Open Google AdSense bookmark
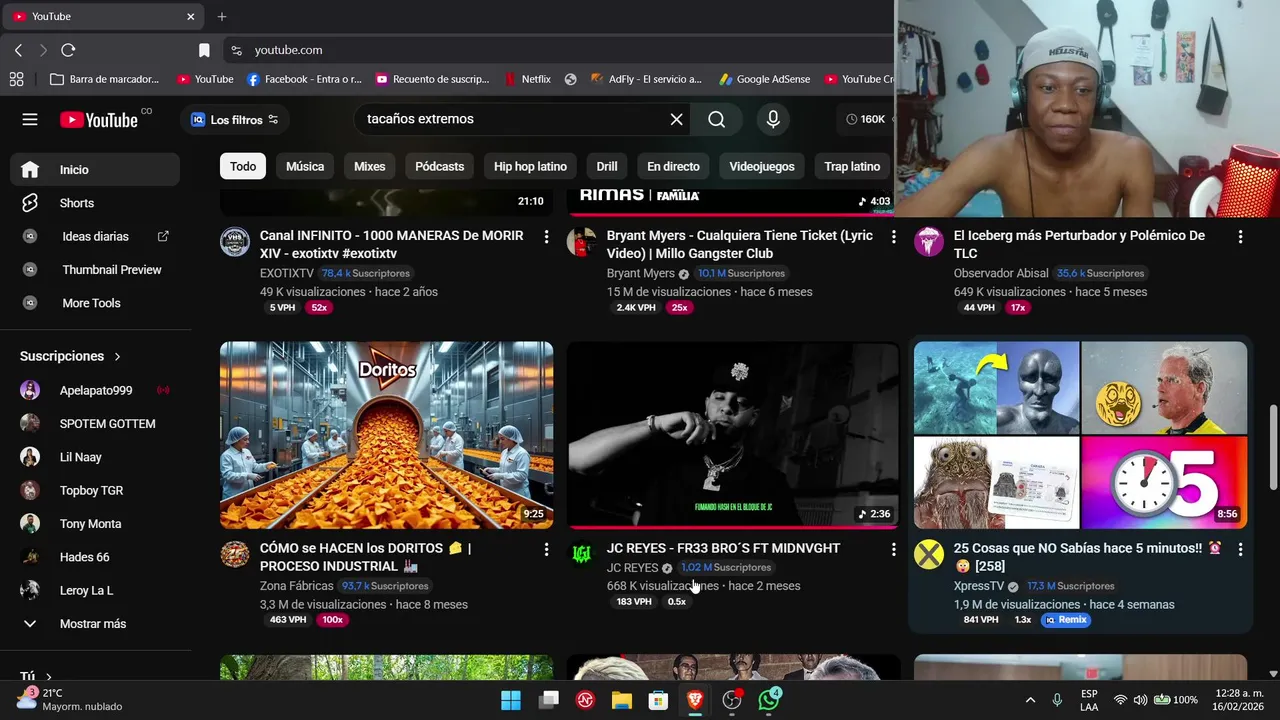Image resolution: width=1280 pixels, height=720 pixels. tap(764, 79)
